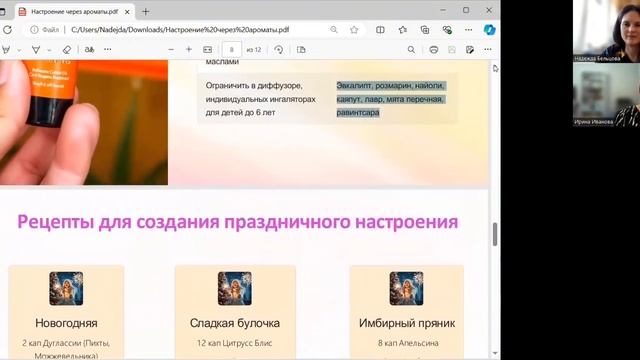Click the image above "Имбирный пряник"

coord(407,289)
